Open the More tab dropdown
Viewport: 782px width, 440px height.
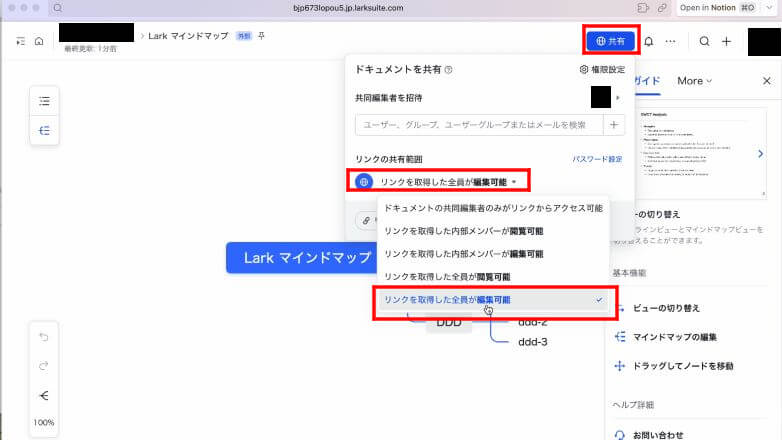click(x=694, y=81)
